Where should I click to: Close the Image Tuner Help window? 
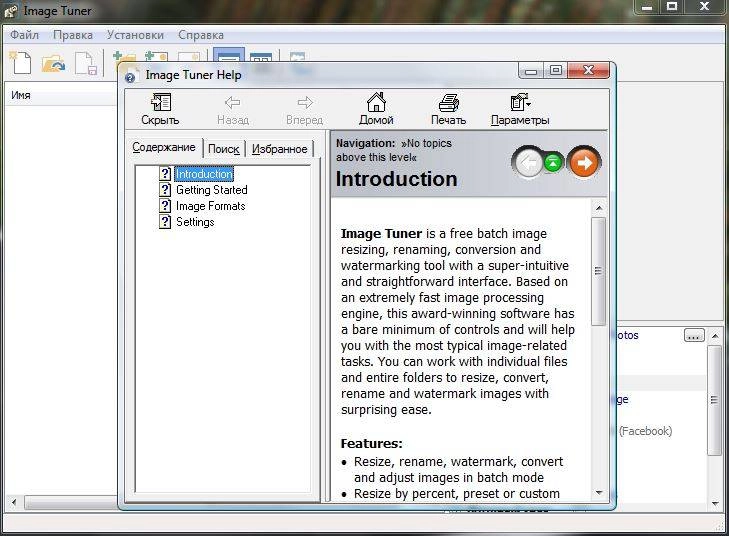pos(588,70)
